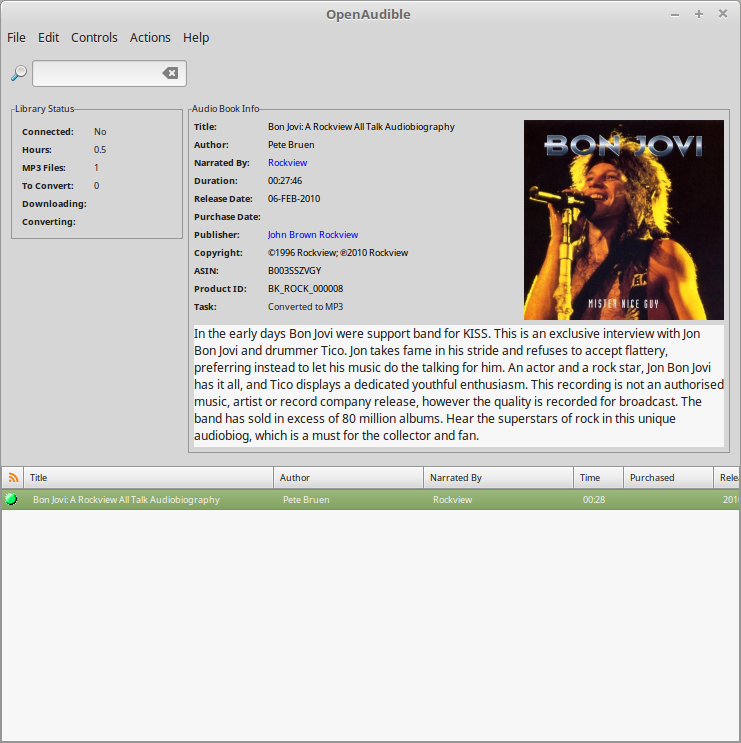
Task: Click the copyright text ©1996 Rockview
Action: point(338,253)
